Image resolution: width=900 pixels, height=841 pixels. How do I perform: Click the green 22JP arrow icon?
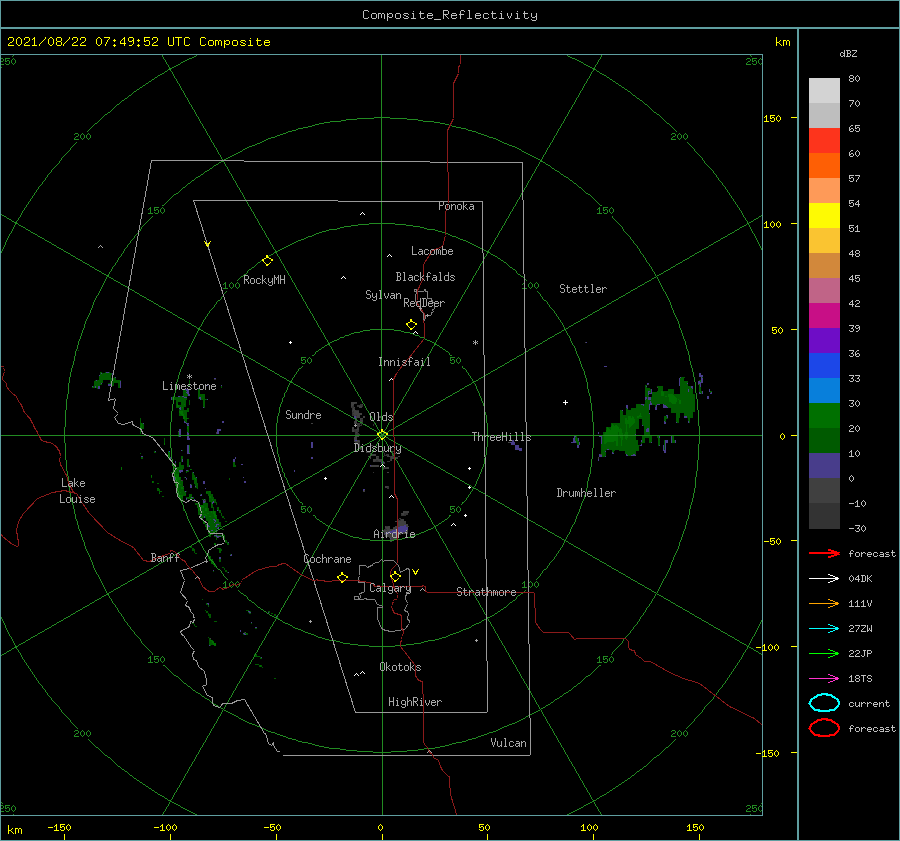click(x=824, y=653)
